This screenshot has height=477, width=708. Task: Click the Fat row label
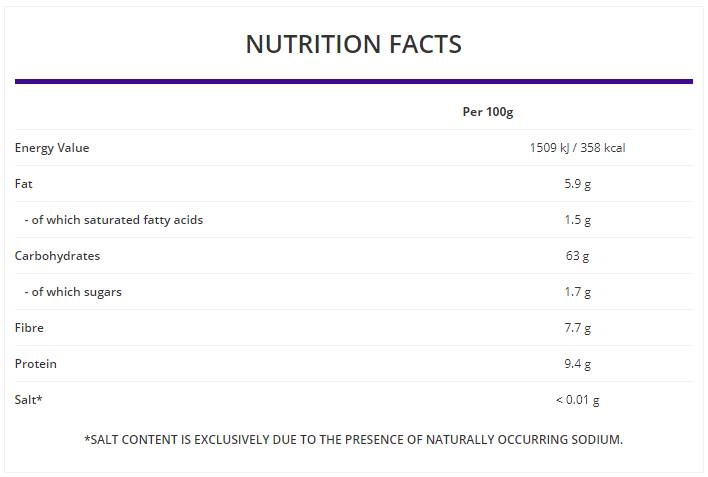[x=24, y=184]
